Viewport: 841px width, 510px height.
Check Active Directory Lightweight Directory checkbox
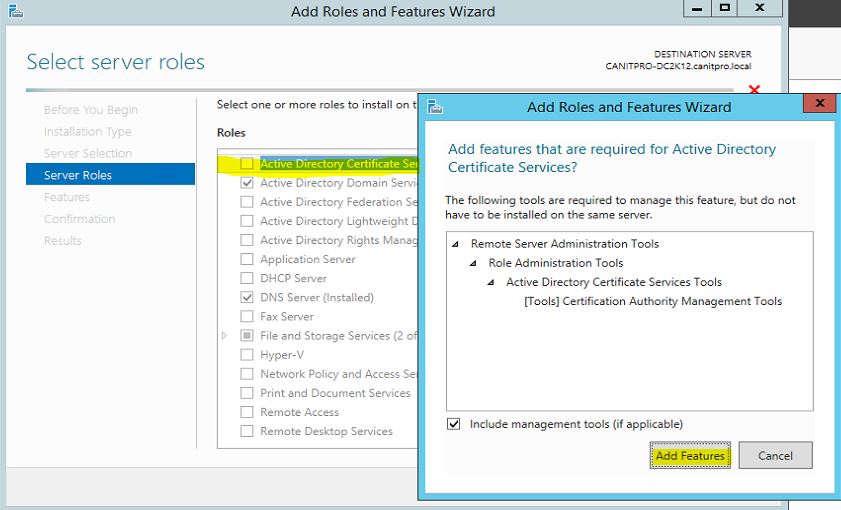tap(247, 221)
